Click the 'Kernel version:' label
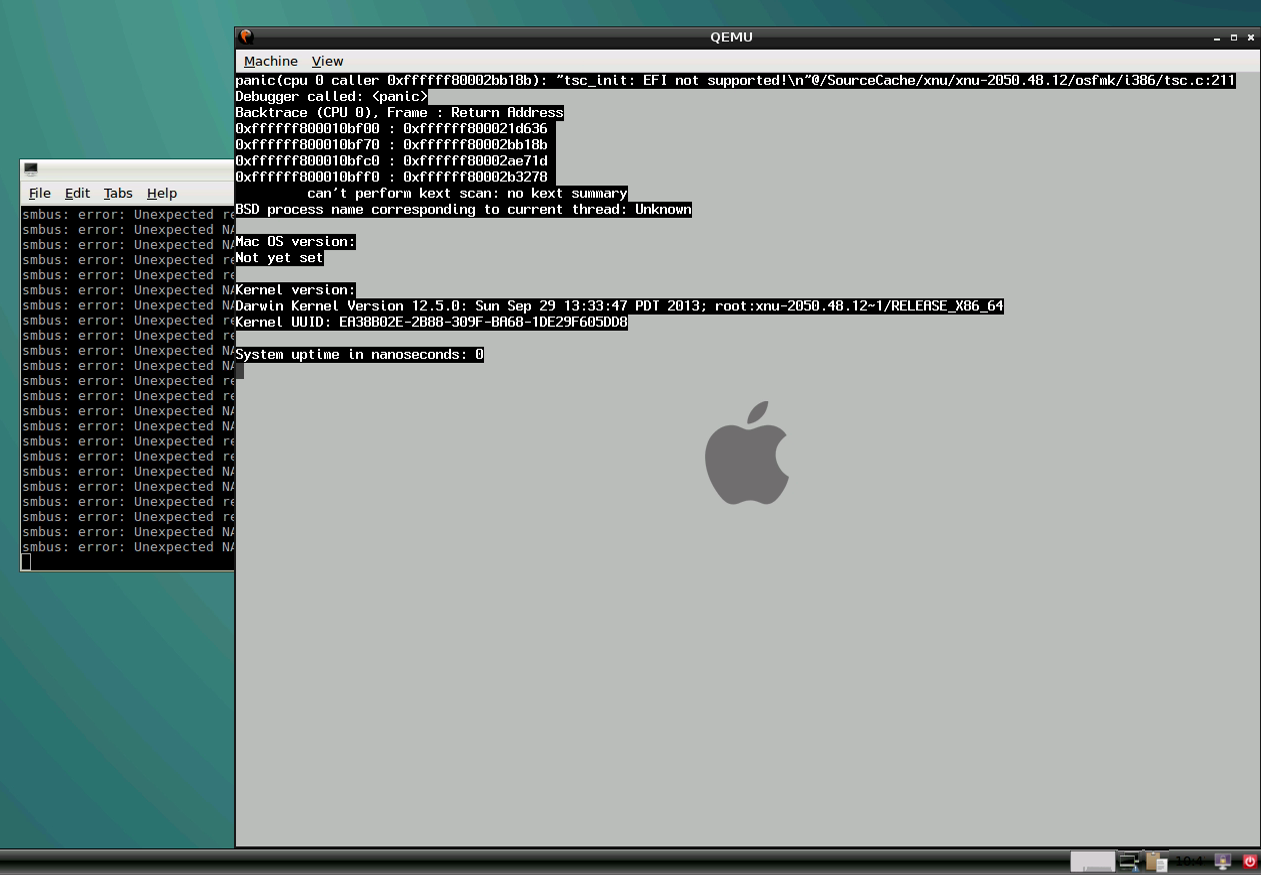Screen dimensions: 1261x875 [295, 290]
